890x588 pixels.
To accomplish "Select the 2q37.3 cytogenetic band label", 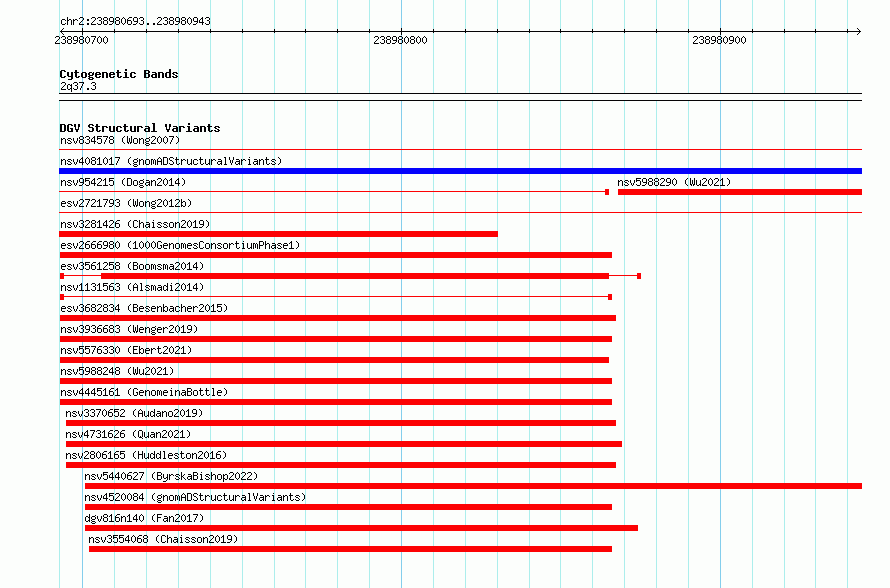I will 78,86.
